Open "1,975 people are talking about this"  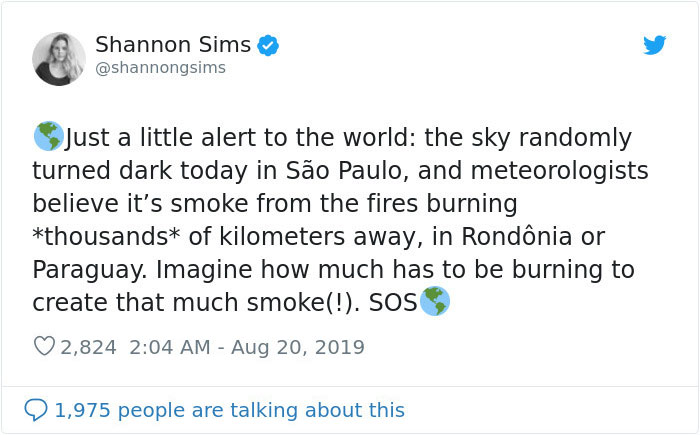click(x=229, y=410)
